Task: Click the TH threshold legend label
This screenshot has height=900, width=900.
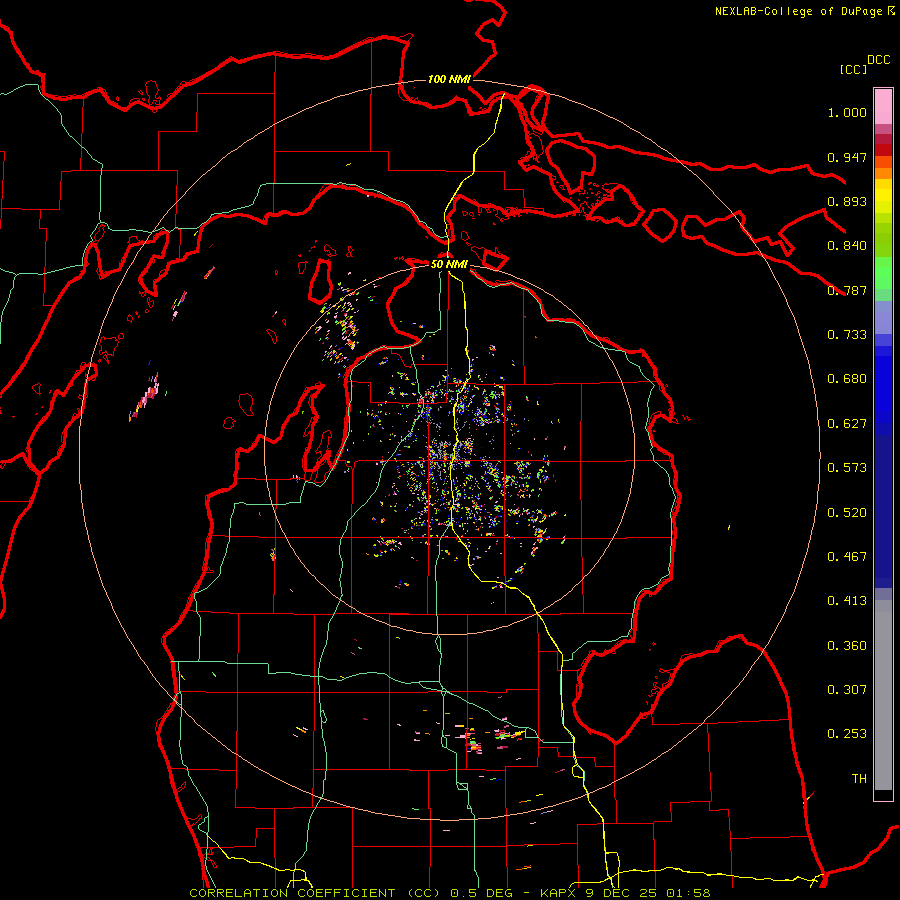Action: (x=859, y=779)
